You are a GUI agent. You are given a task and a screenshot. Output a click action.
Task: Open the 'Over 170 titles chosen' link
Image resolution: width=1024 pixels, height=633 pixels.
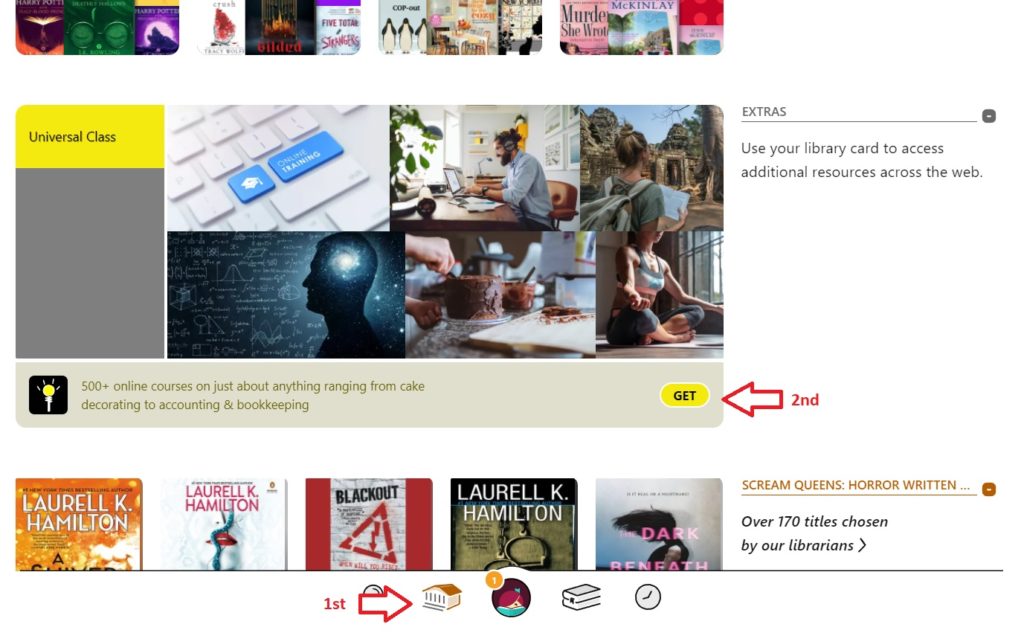point(814,521)
